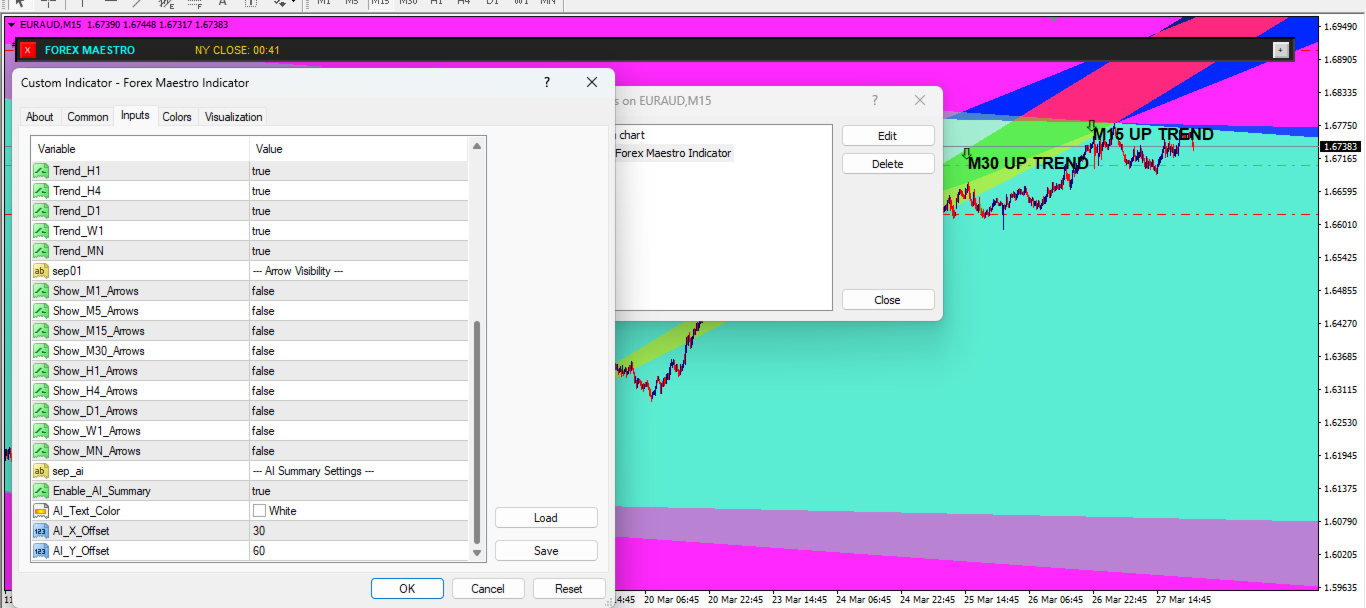Select Forex Maestro Indicator in the indicators list
Viewport: 1366px width, 608px height.
(x=673, y=153)
